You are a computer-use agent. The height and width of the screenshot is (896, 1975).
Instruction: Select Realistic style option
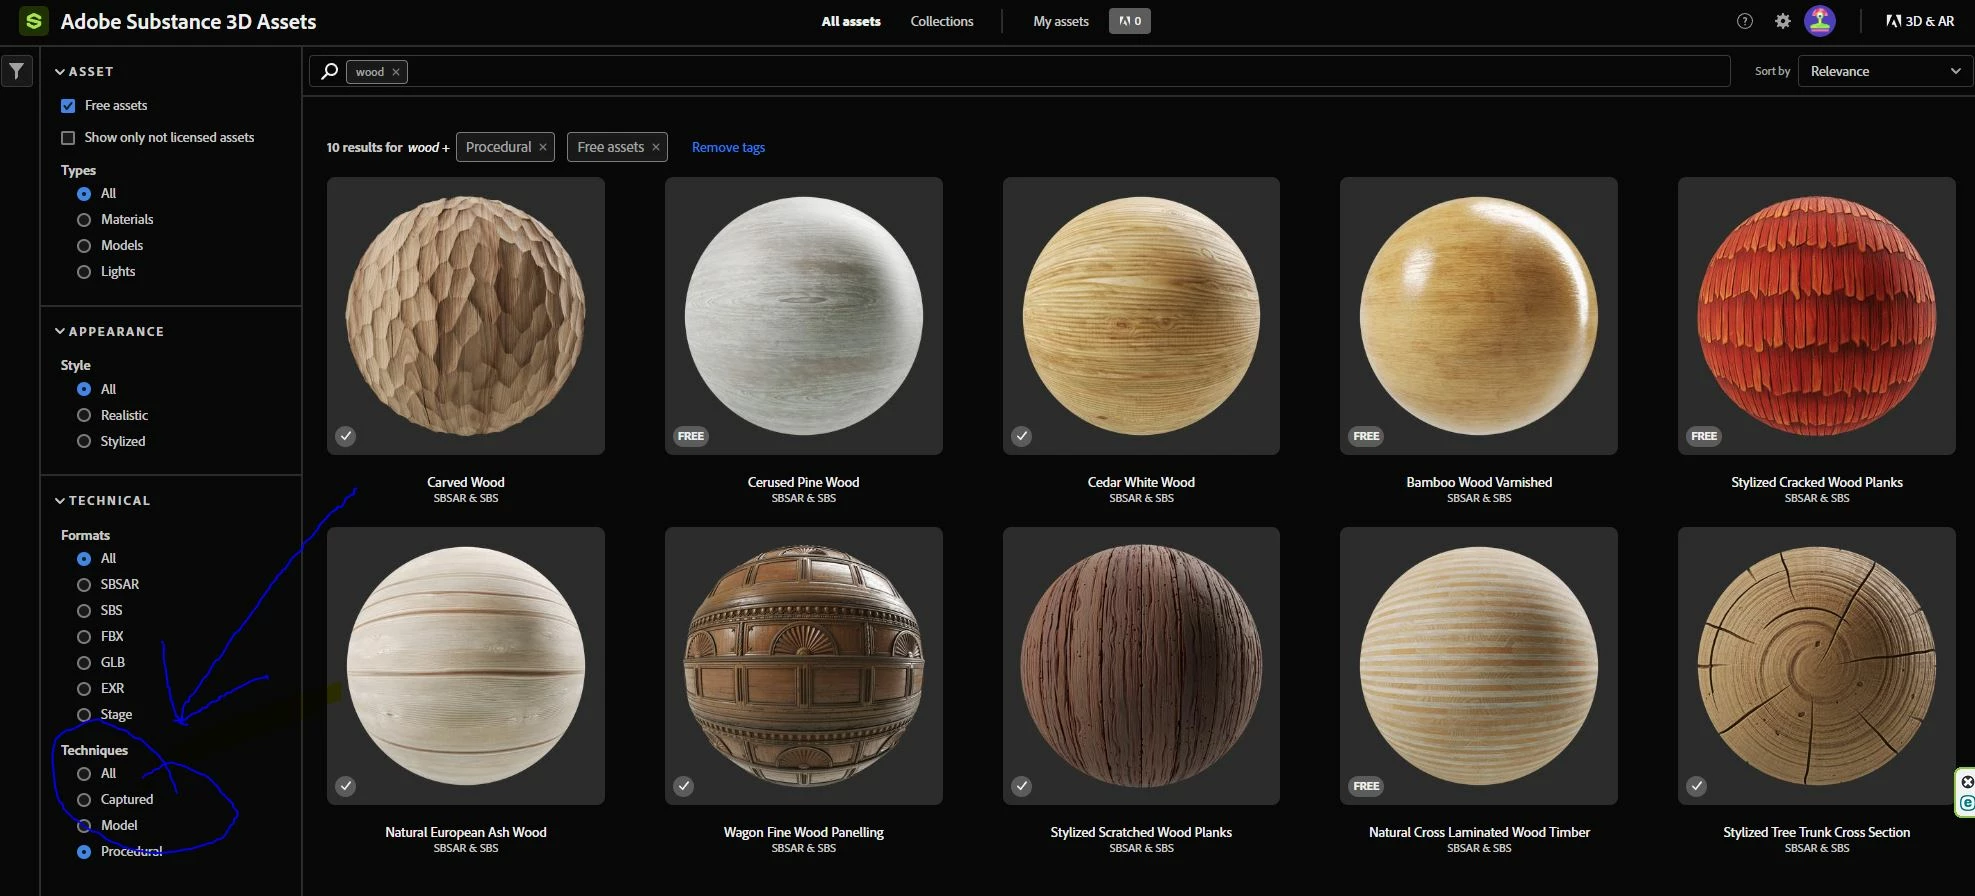point(84,415)
